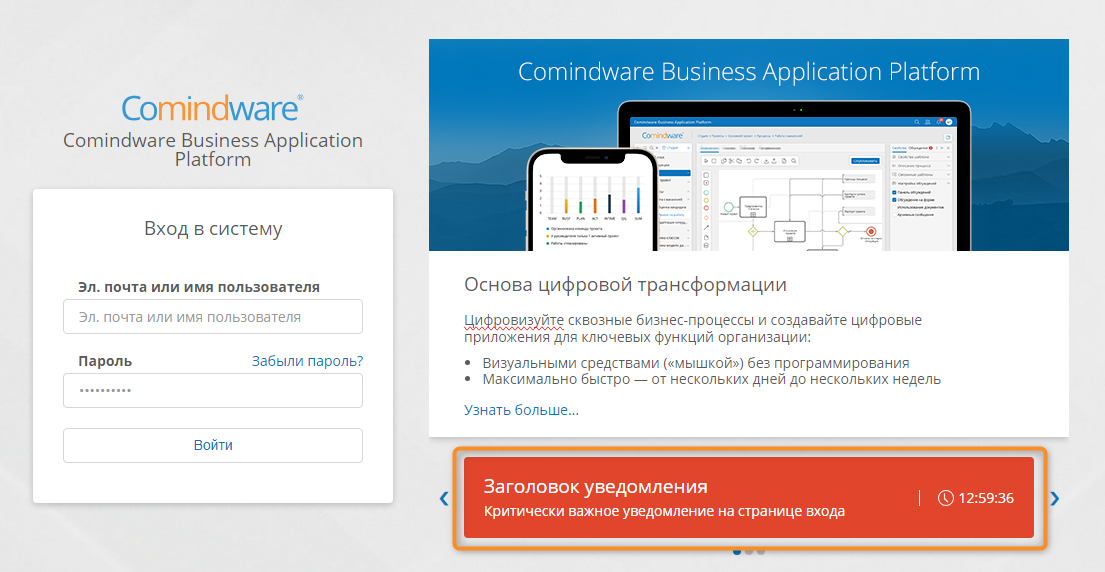Click the 'Максимально быстро' bullet point
This screenshot has height=572, width=1105.
[x=712, y=379]
